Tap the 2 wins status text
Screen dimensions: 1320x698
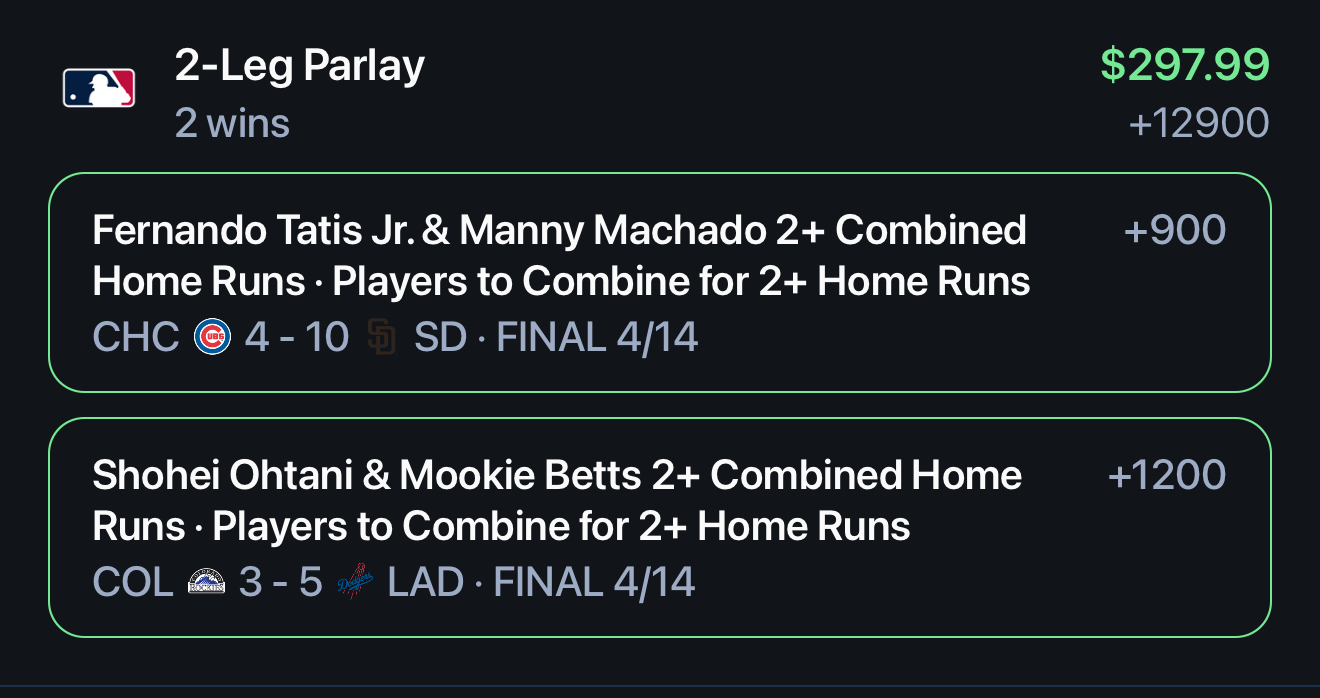point(232,124)
